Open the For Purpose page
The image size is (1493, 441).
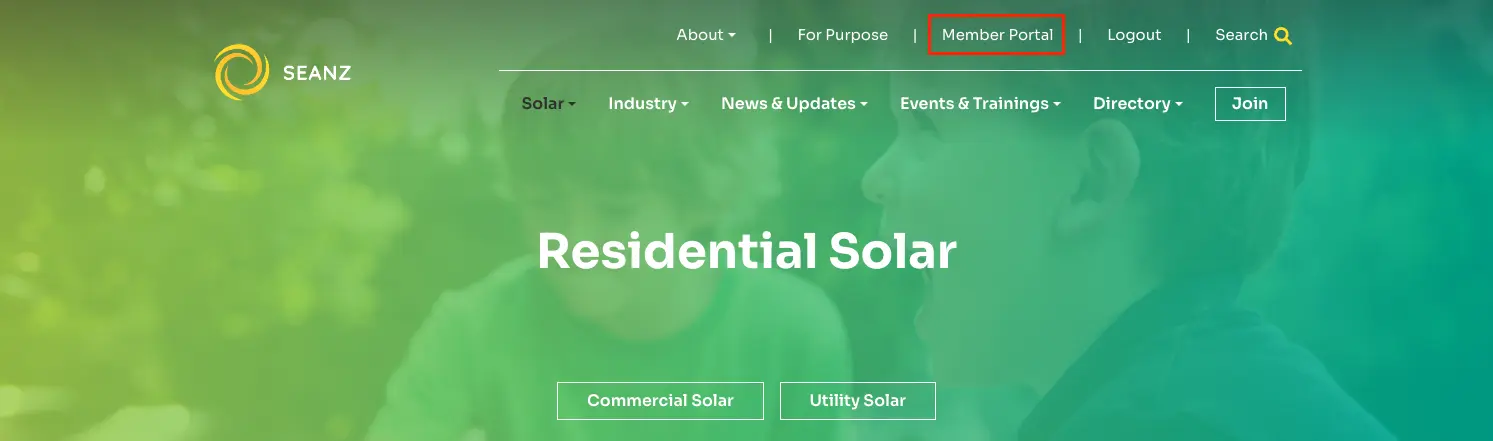point(842,35)
